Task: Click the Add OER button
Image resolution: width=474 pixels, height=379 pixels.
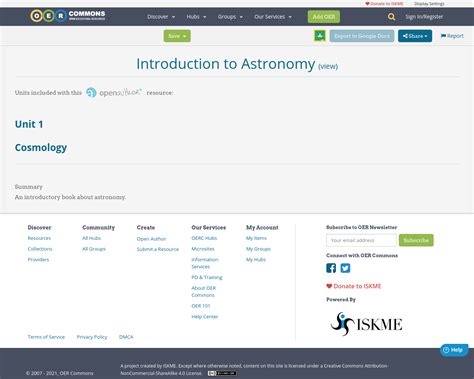Action: point(324,17)
